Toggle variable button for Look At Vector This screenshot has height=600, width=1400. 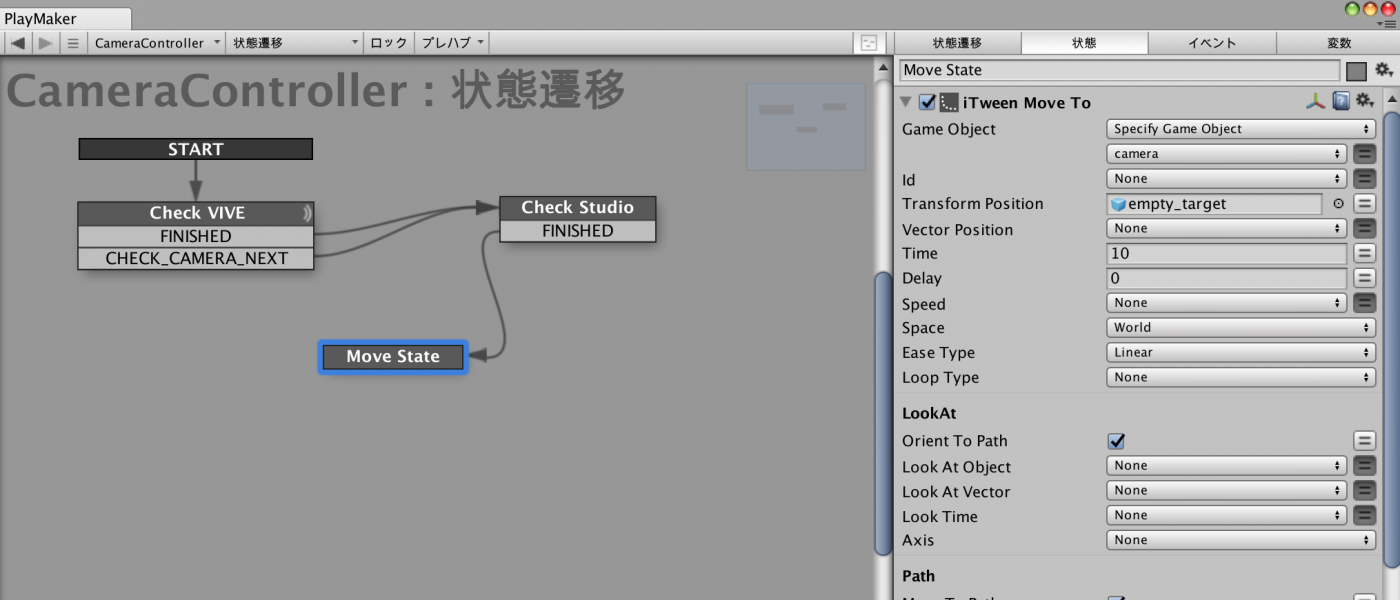[x=1364, y=491]
